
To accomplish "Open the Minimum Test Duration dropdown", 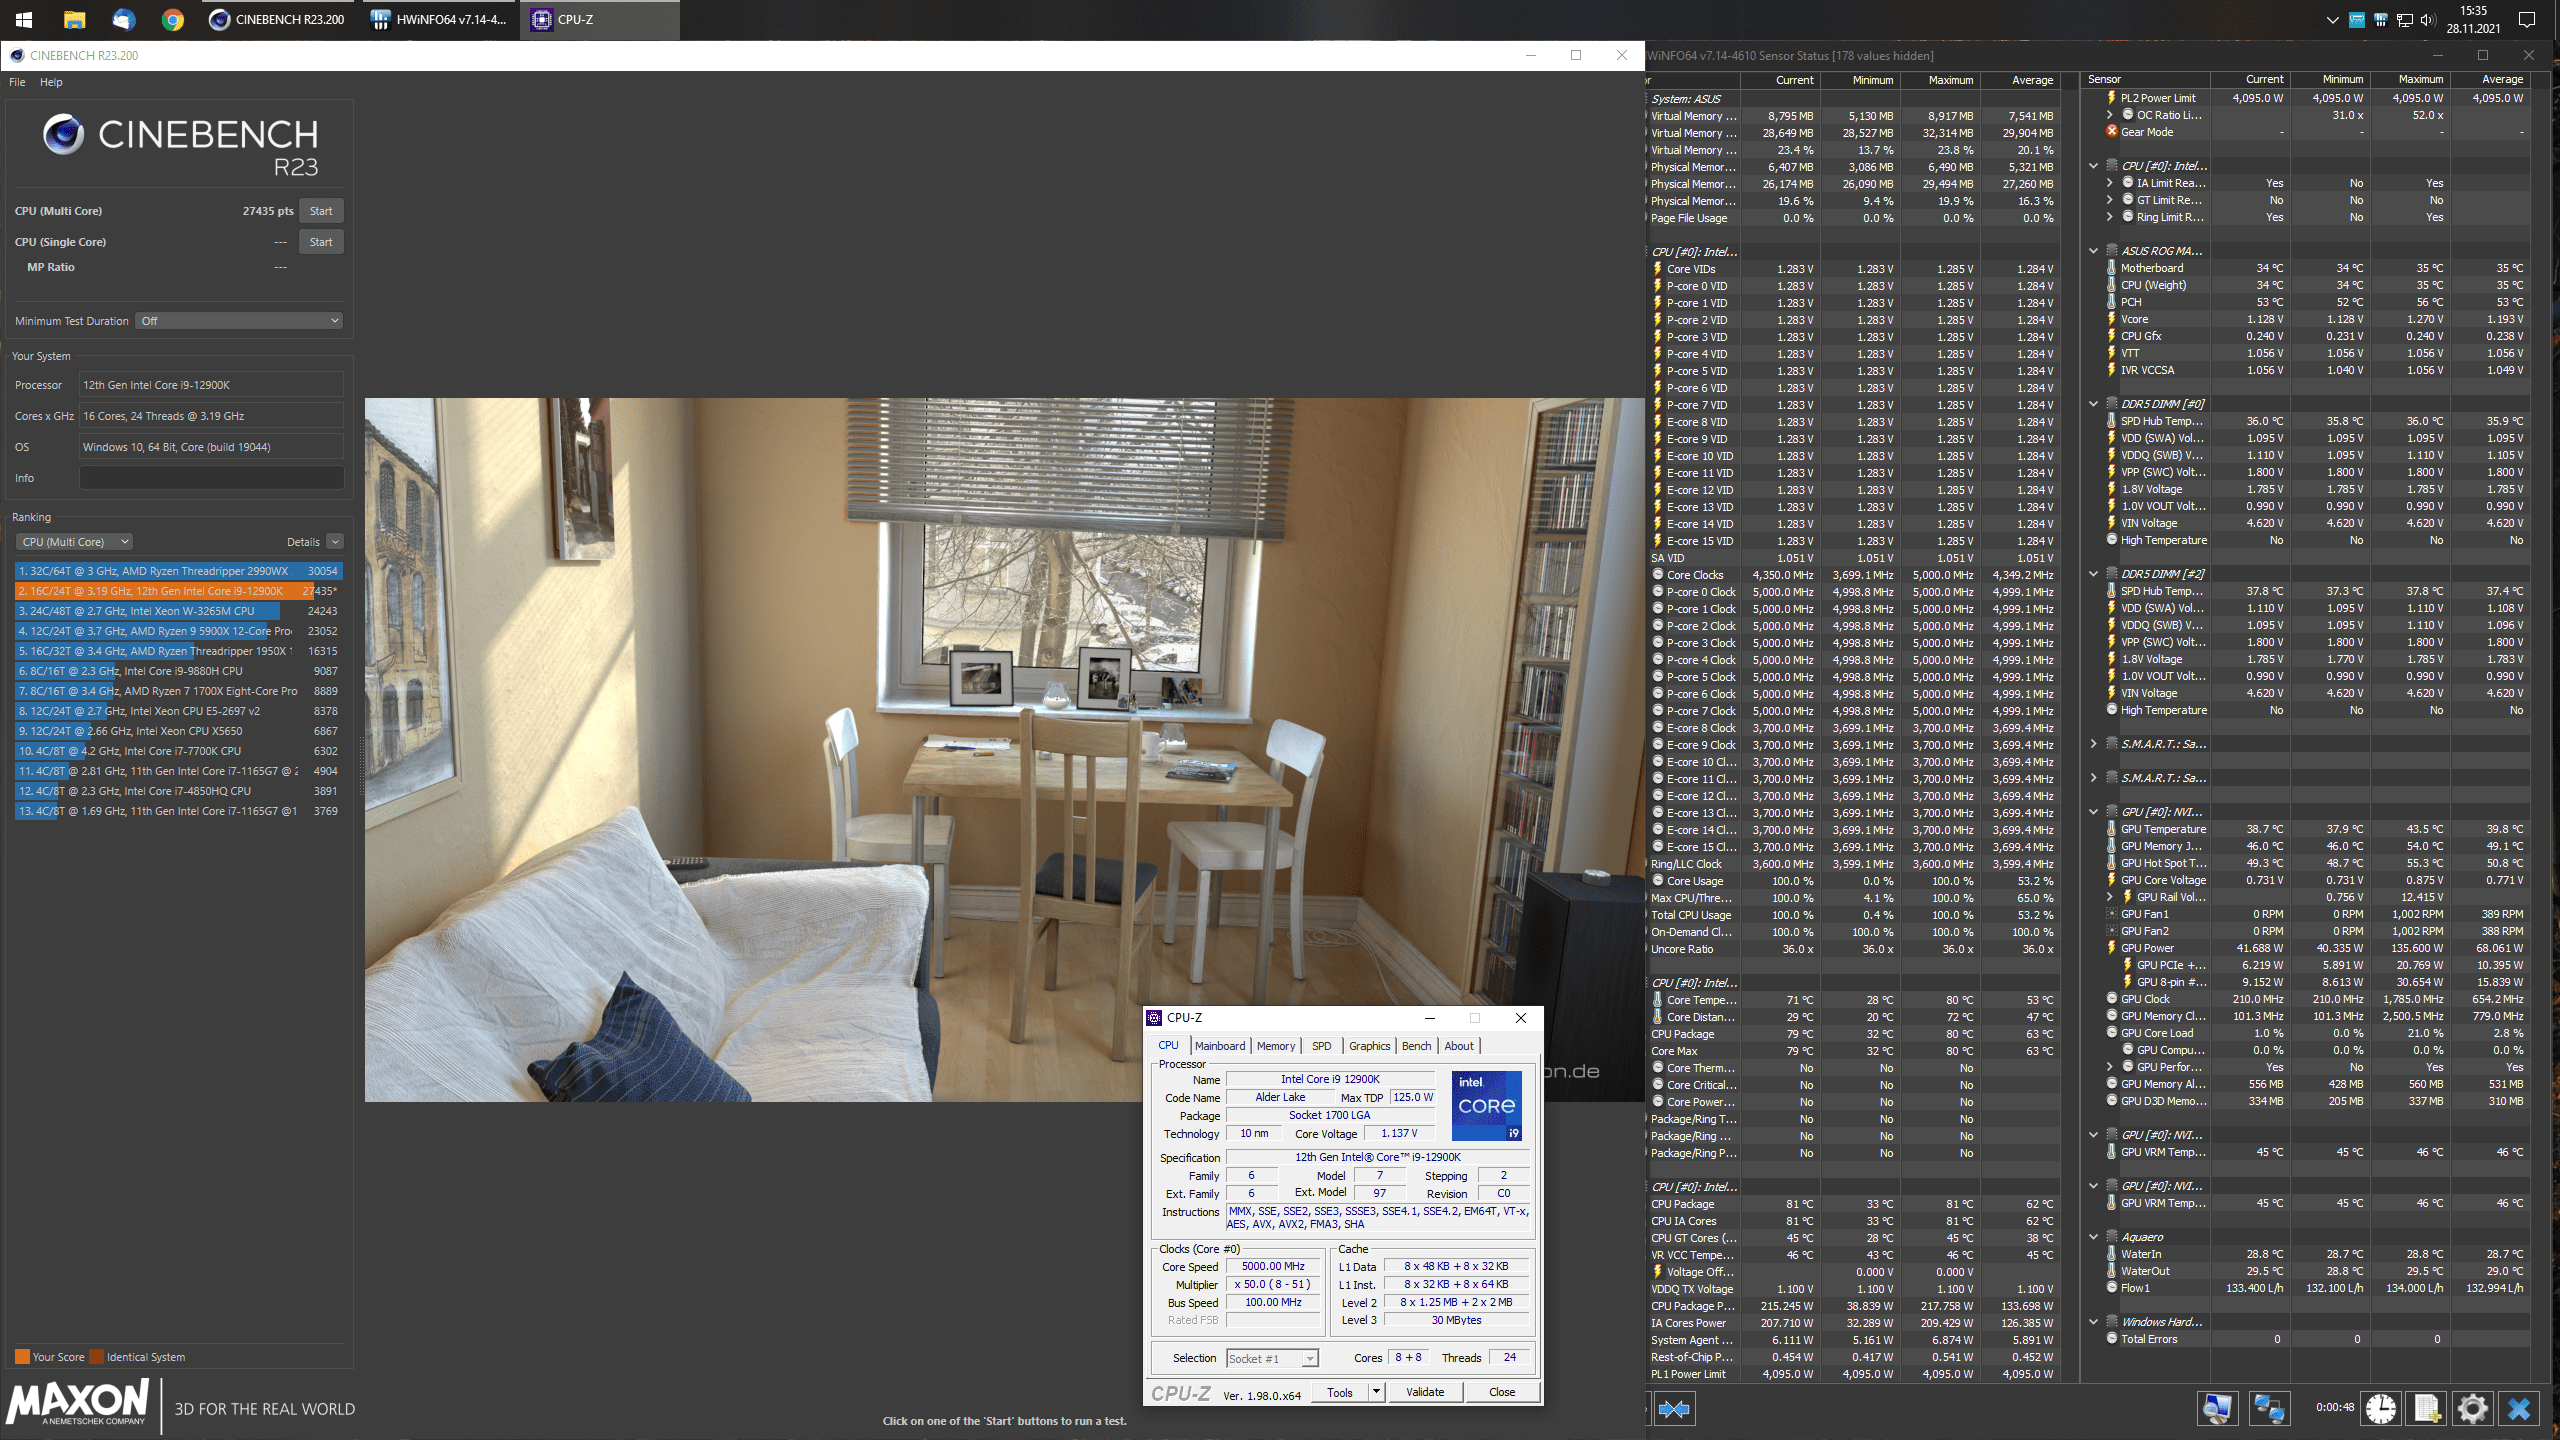I will [240, 321].
